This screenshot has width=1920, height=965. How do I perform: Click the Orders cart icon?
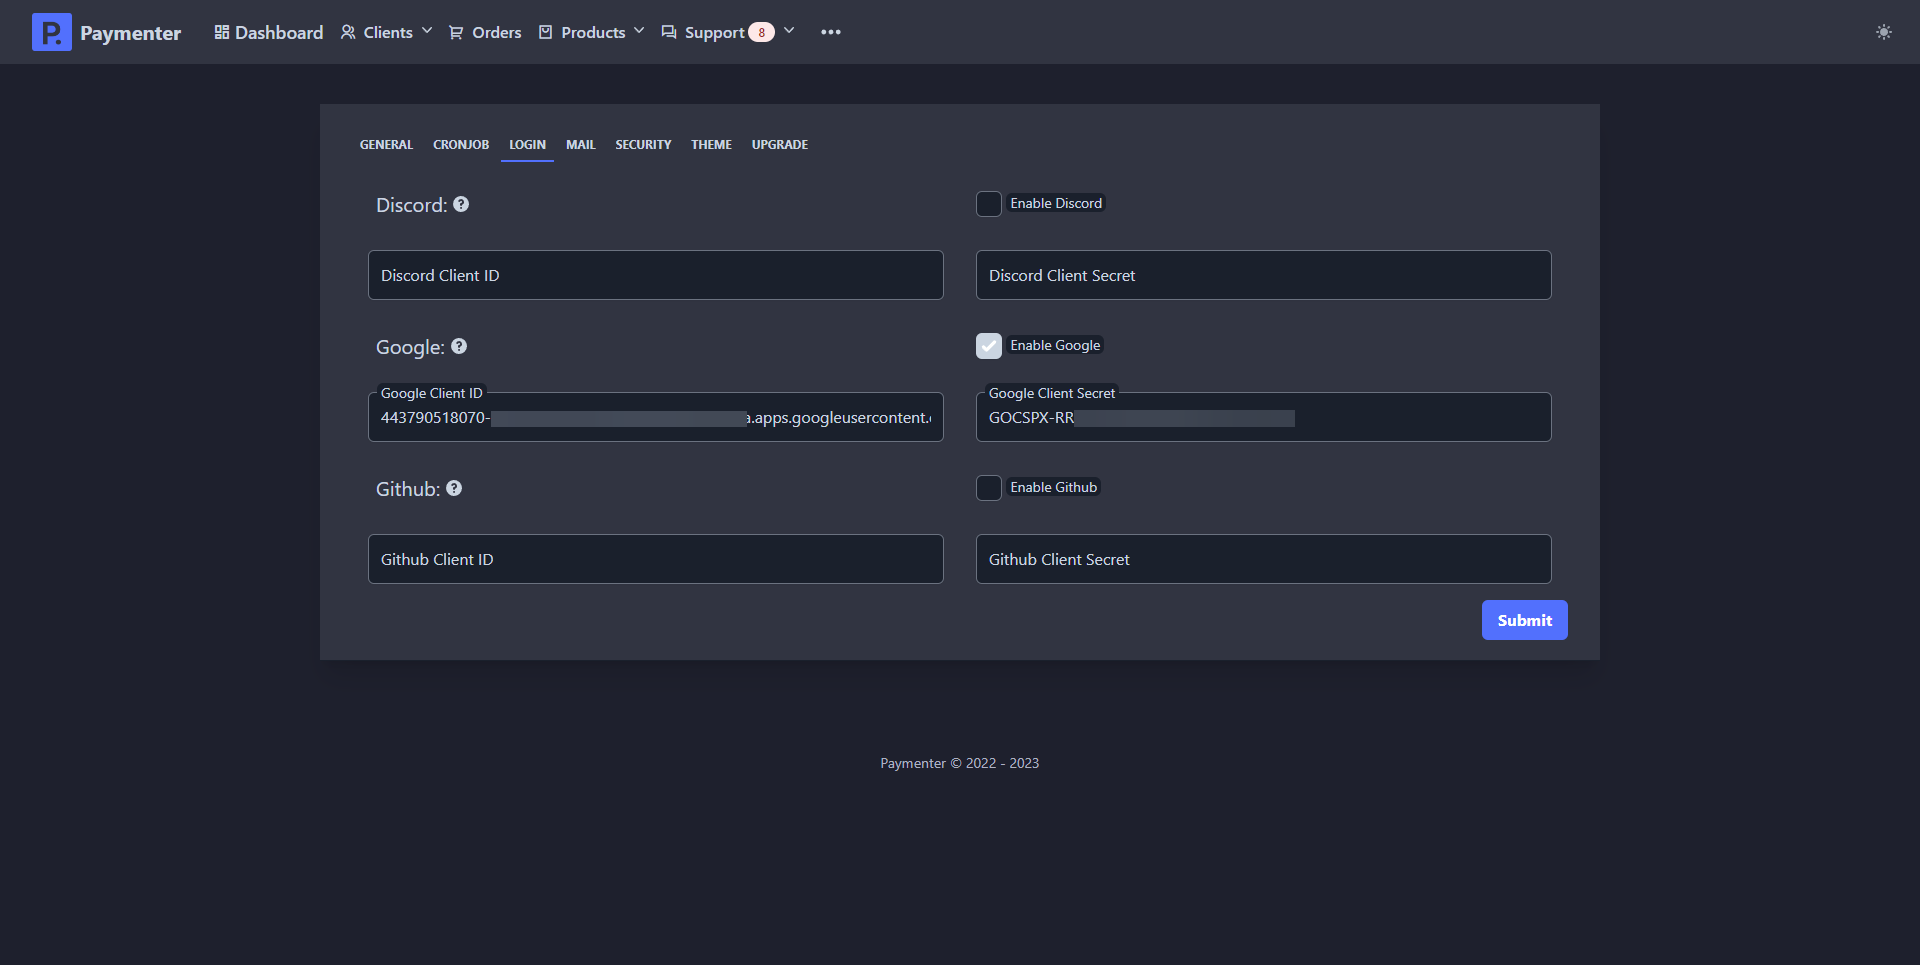tap(456, 32)
